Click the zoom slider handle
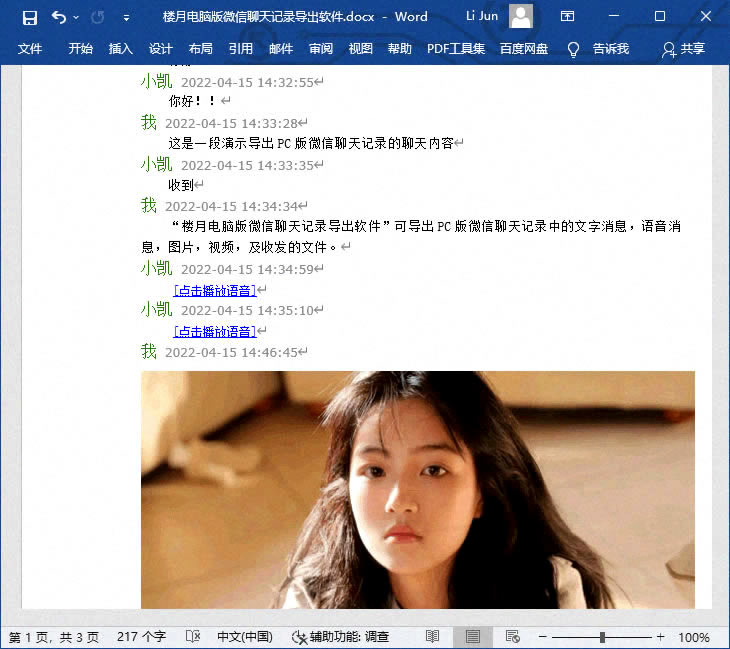This screenshot has width=730, height=649. 602,637
